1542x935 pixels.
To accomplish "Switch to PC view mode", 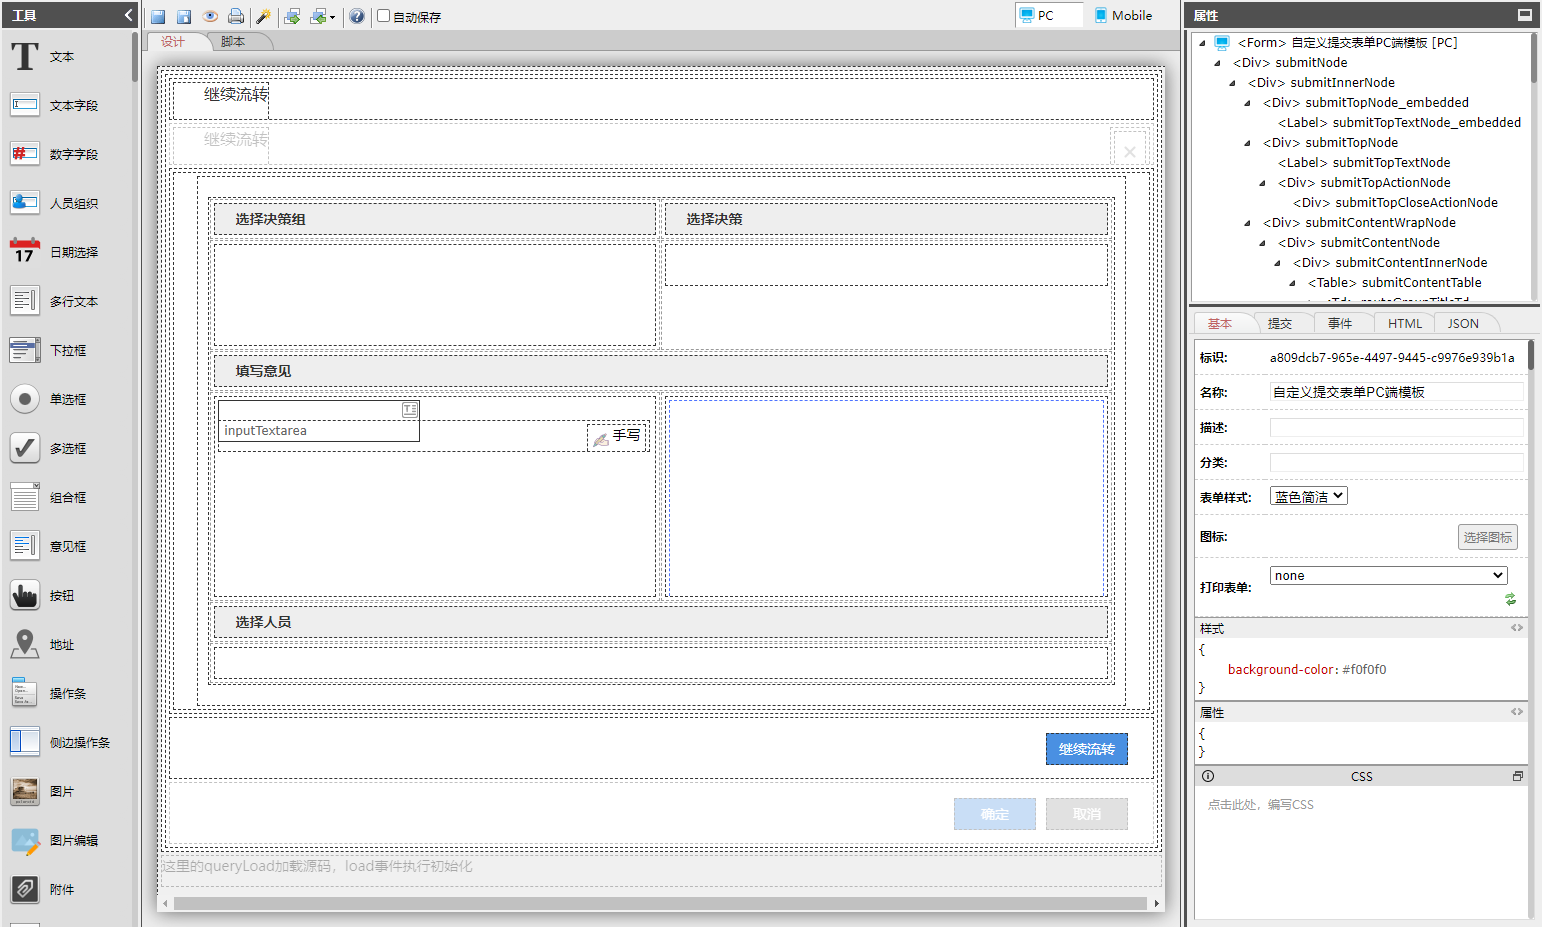I will coord(1048,15).
